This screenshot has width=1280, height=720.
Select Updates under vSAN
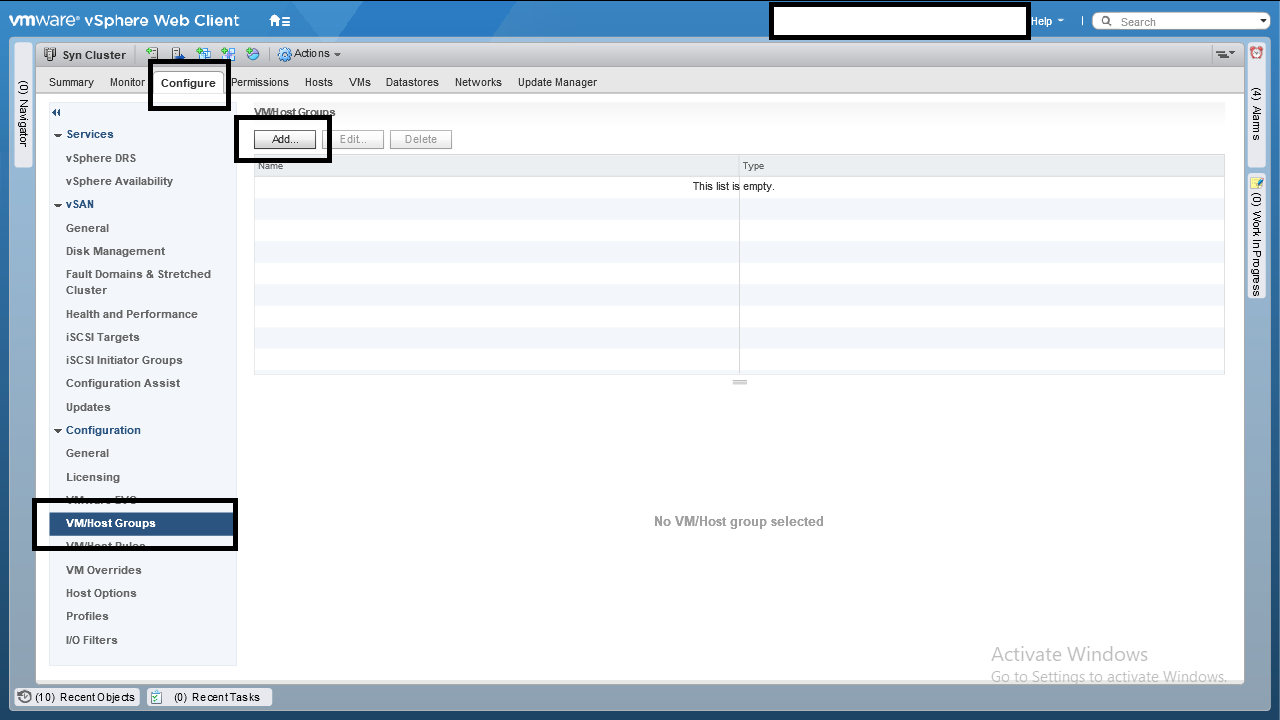pos(88,407)
